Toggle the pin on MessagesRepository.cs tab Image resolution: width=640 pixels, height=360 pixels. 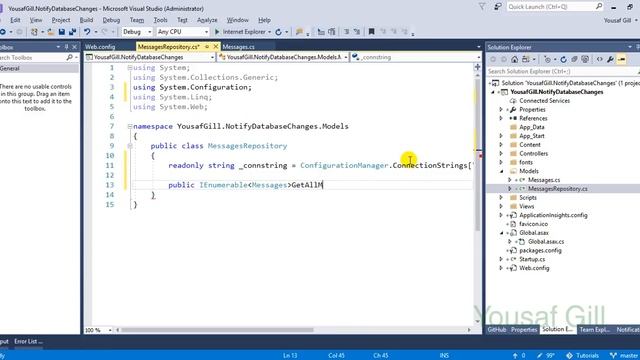pyautogui.click(x=207, y=47)
